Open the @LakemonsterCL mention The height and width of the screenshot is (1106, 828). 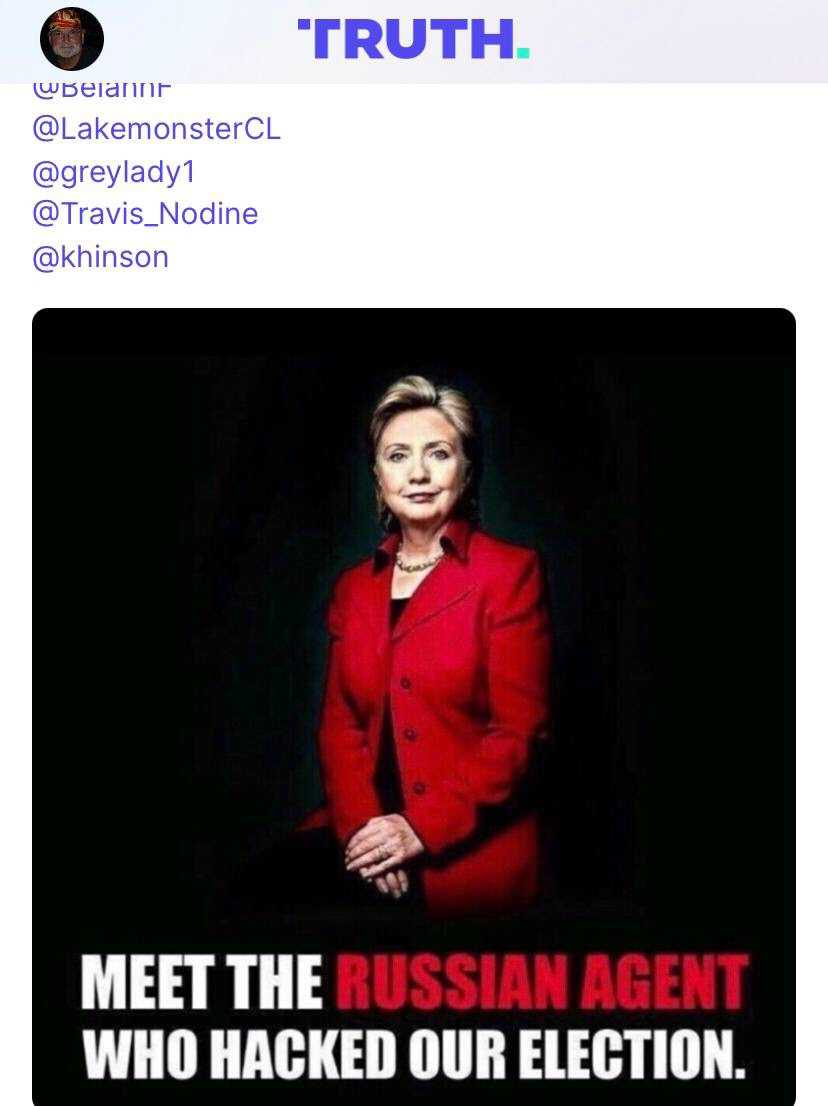coord(157,129)
